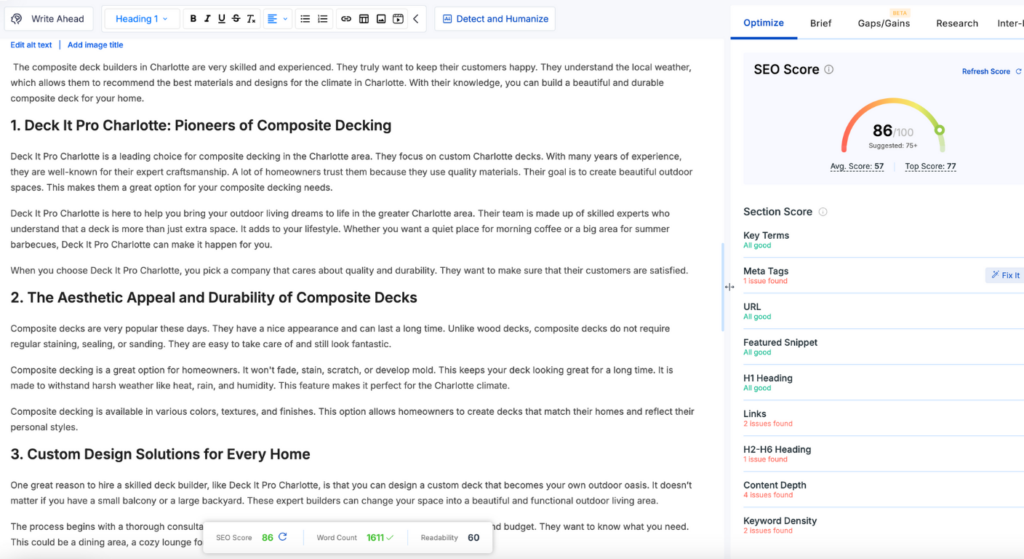The image size is (1024, 559).
Task: Insert an image
Action: click(x=381, y=19)
